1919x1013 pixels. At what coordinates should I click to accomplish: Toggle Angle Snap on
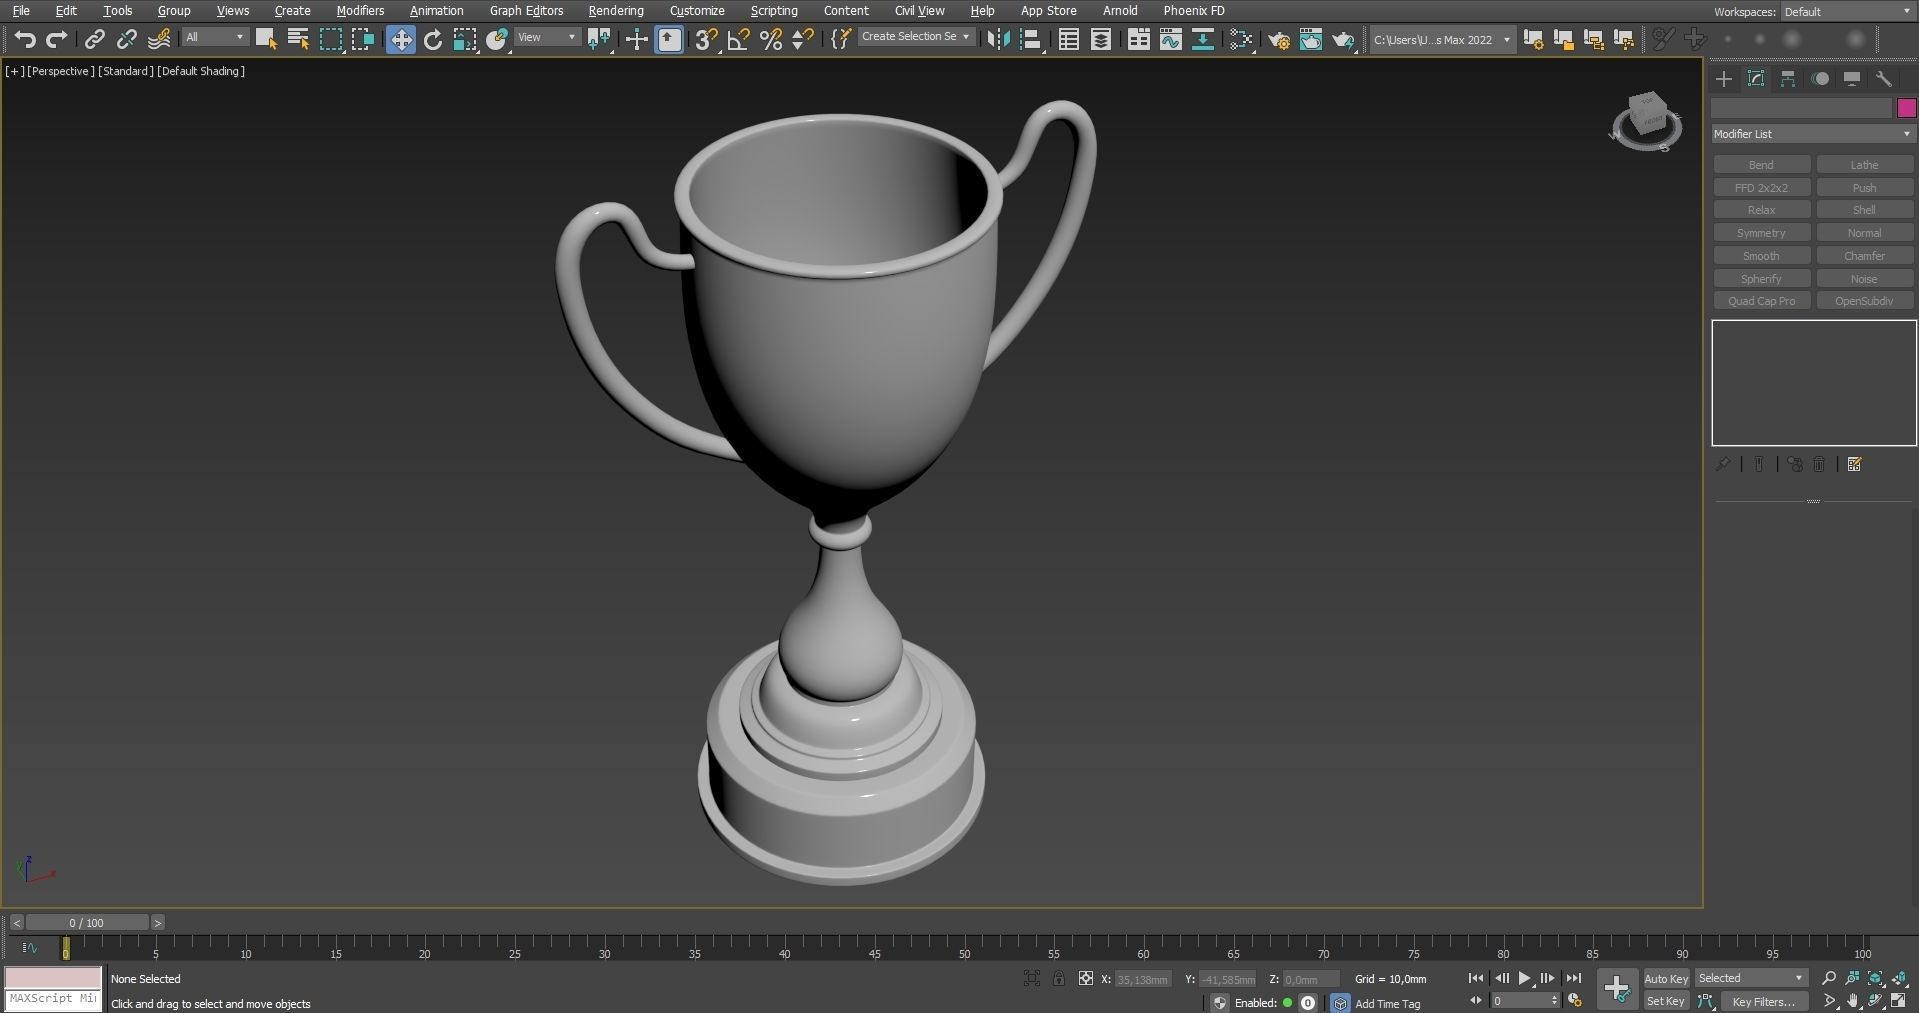tap(738, 39)
